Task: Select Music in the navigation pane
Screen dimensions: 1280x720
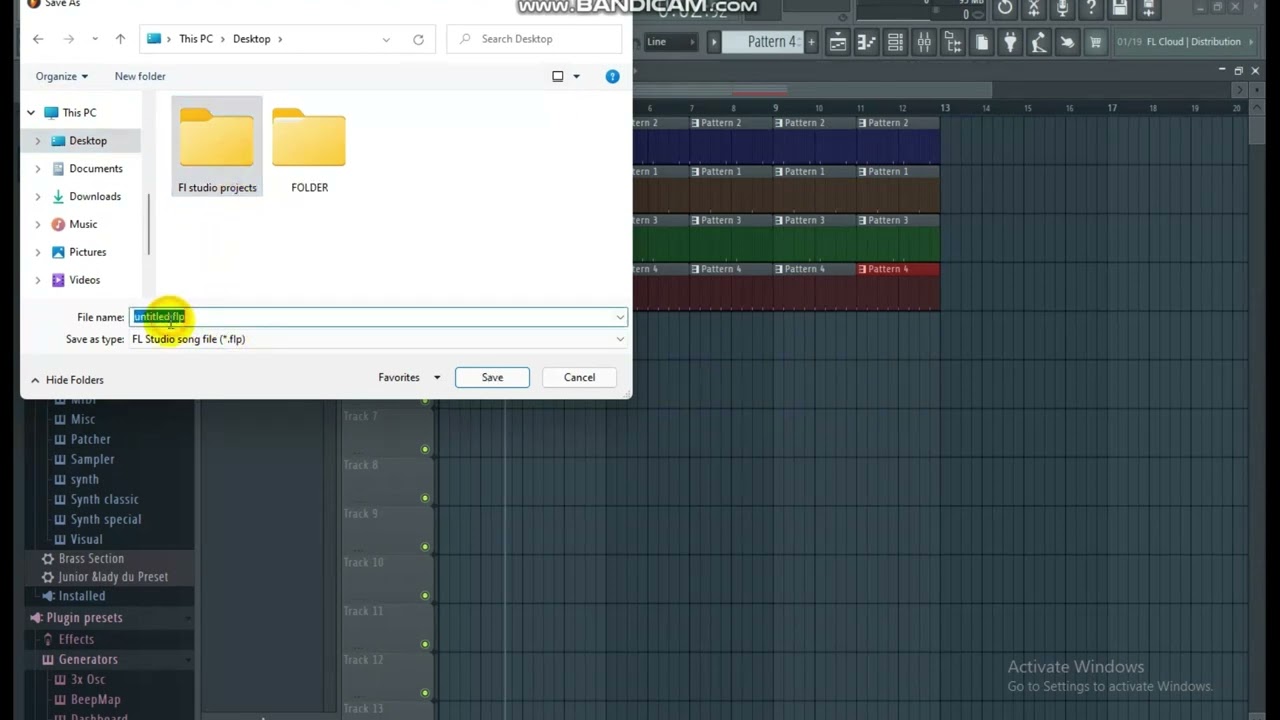Action: point(83,224)
